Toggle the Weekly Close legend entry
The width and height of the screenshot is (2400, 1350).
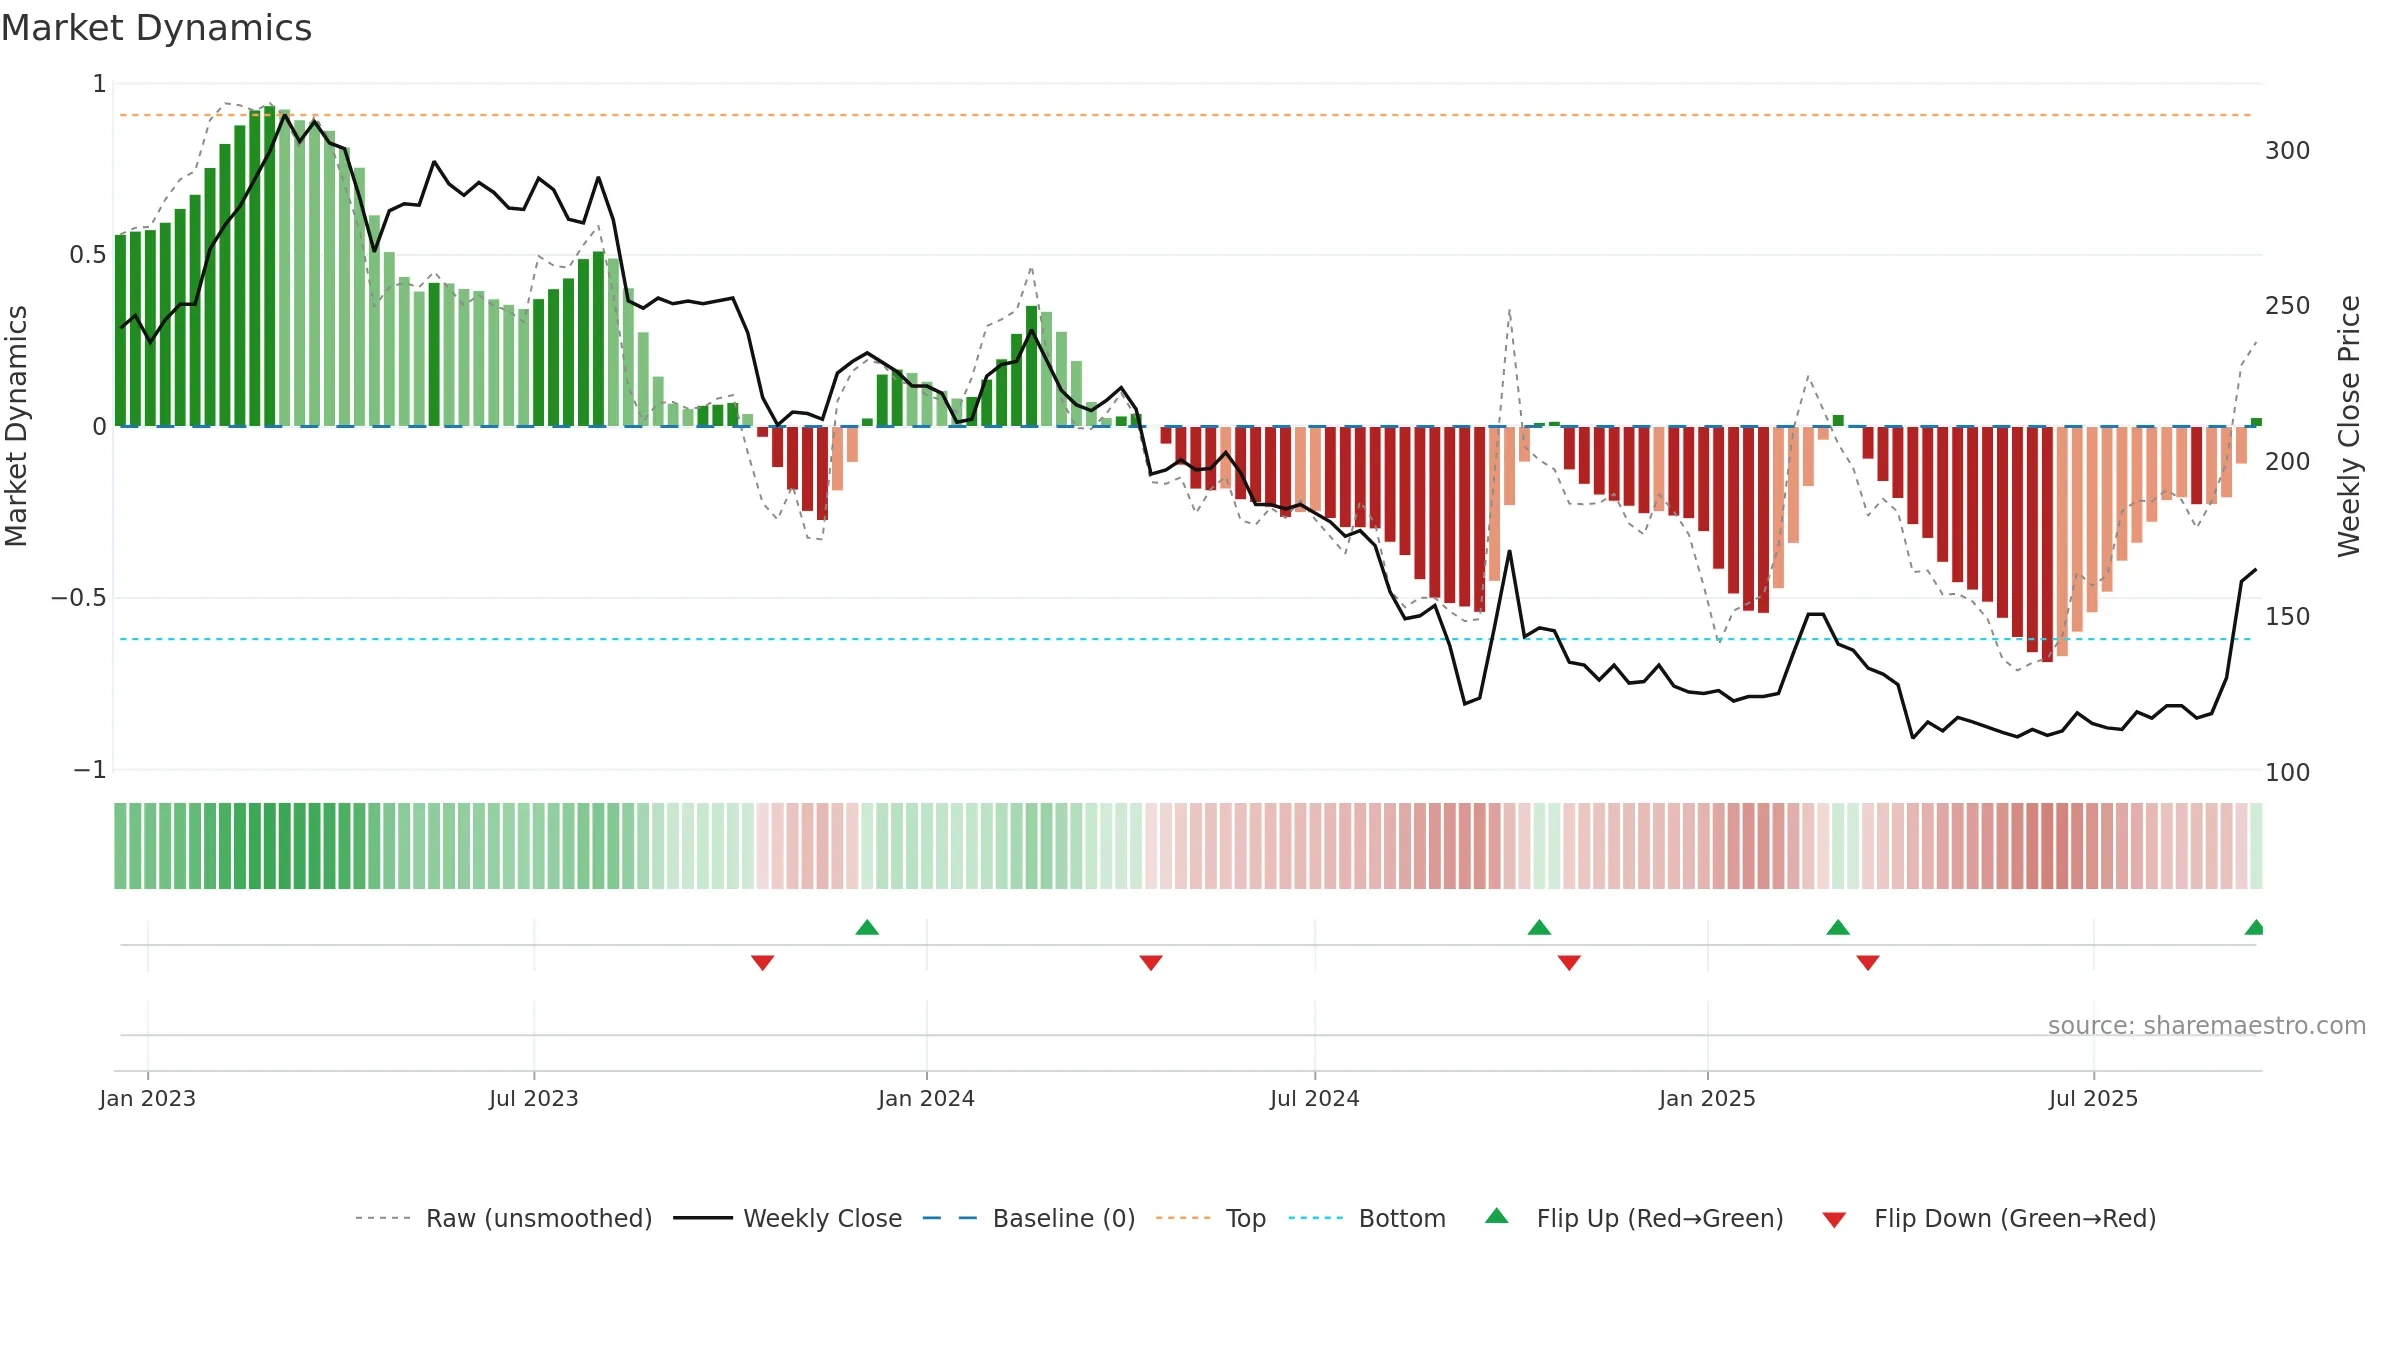[788, 1218]
